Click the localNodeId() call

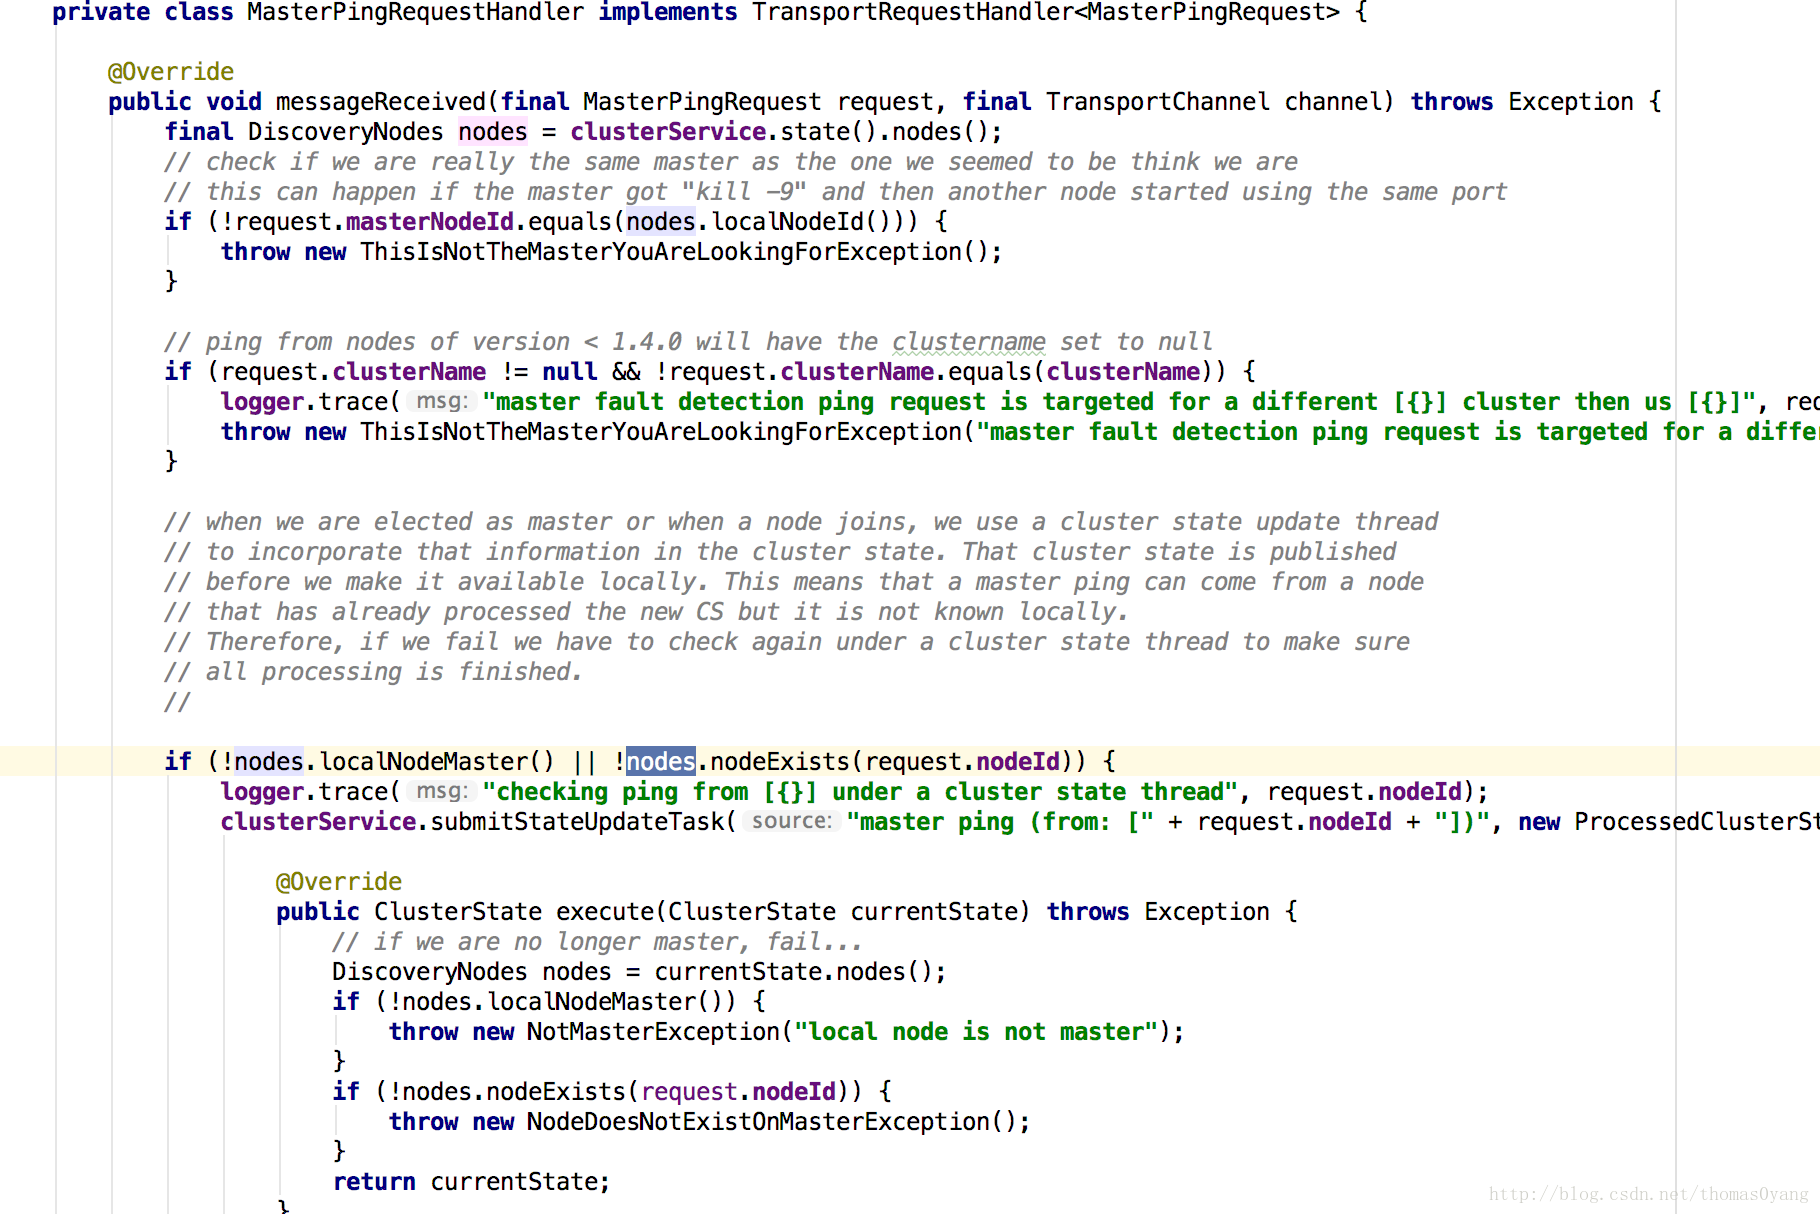[801, 222]
